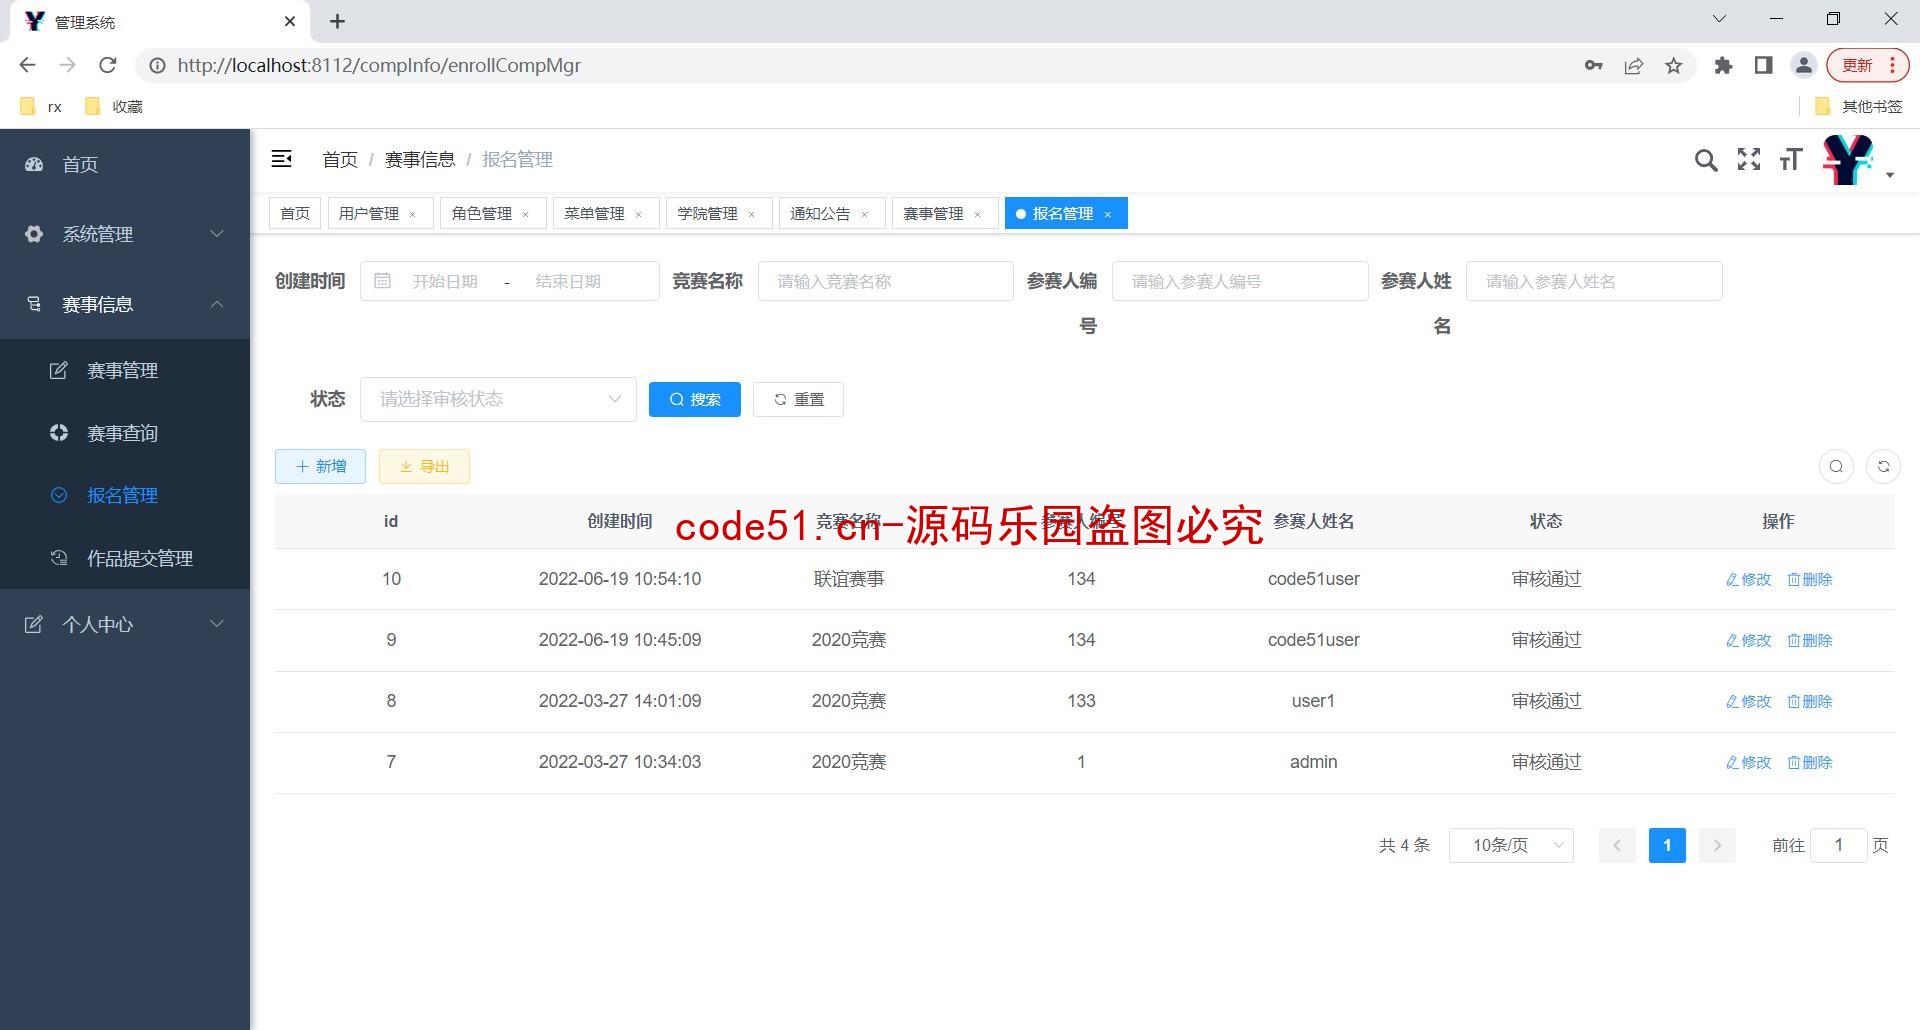Image resolution: width=1920 pixels, height=1030 pixels.
Task: Switch to the 首页 tab
Action: (x=295, y=213)
